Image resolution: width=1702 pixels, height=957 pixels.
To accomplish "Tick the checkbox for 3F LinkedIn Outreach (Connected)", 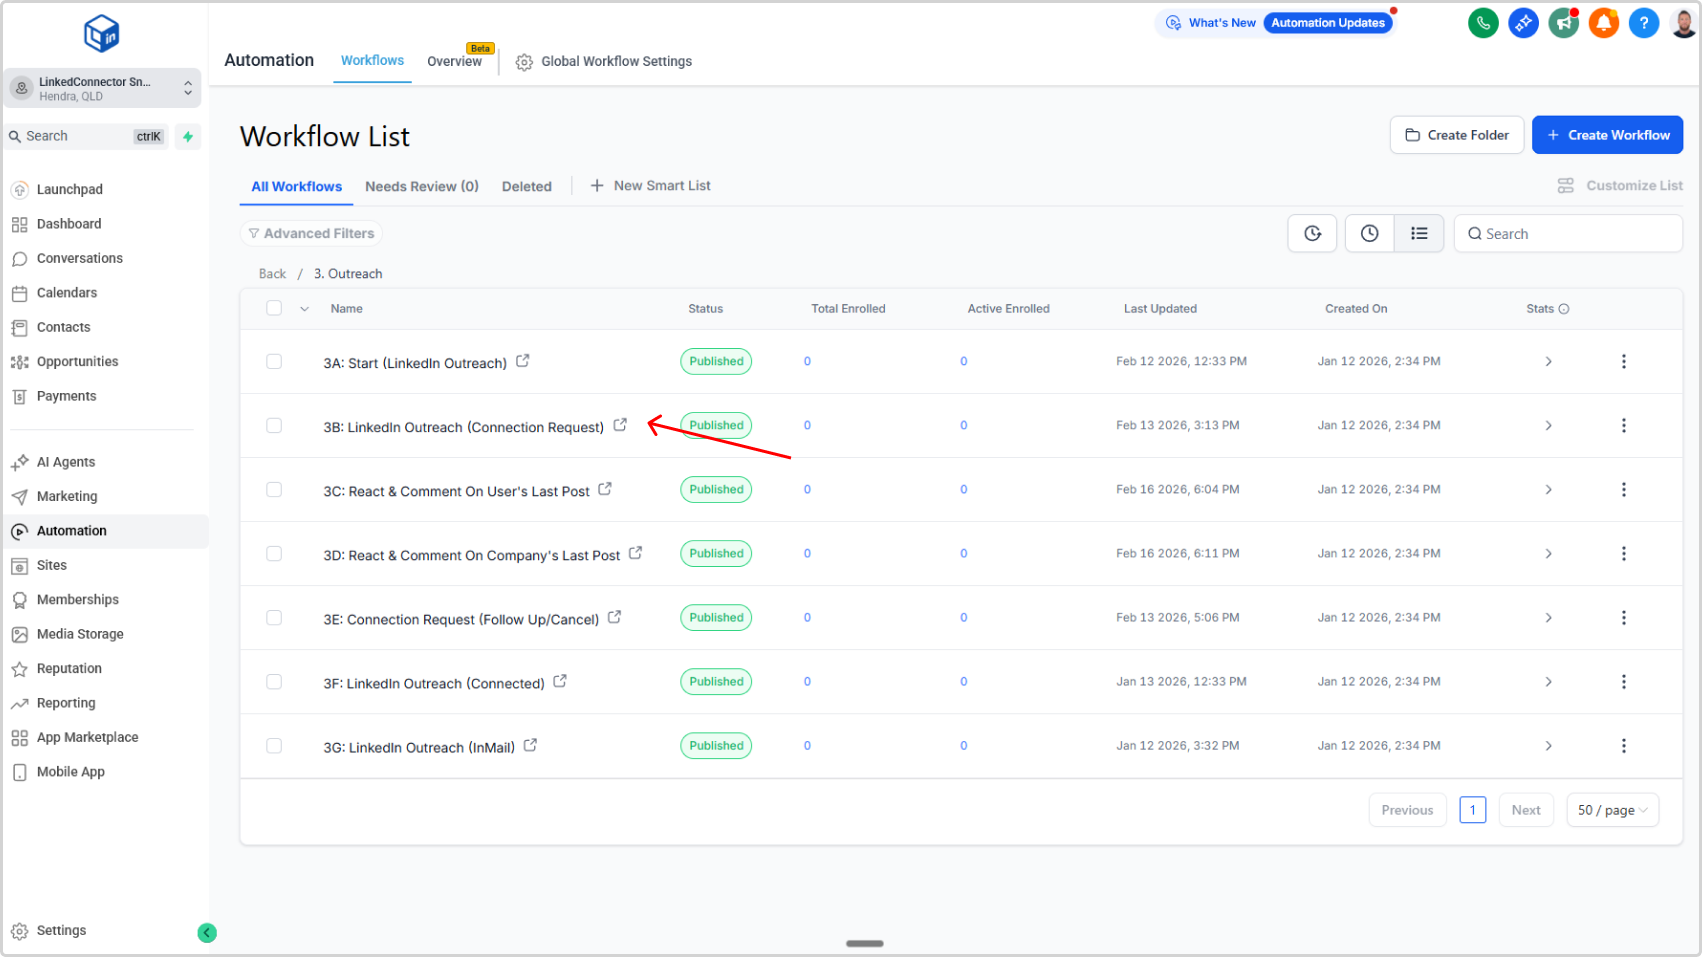I will coord(274,682).
